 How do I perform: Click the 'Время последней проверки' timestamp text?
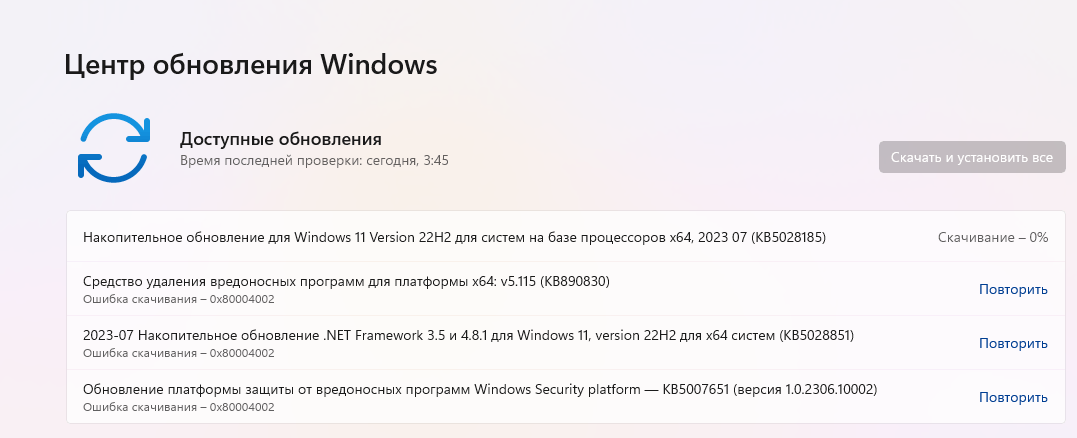click(x=314, y=161)
